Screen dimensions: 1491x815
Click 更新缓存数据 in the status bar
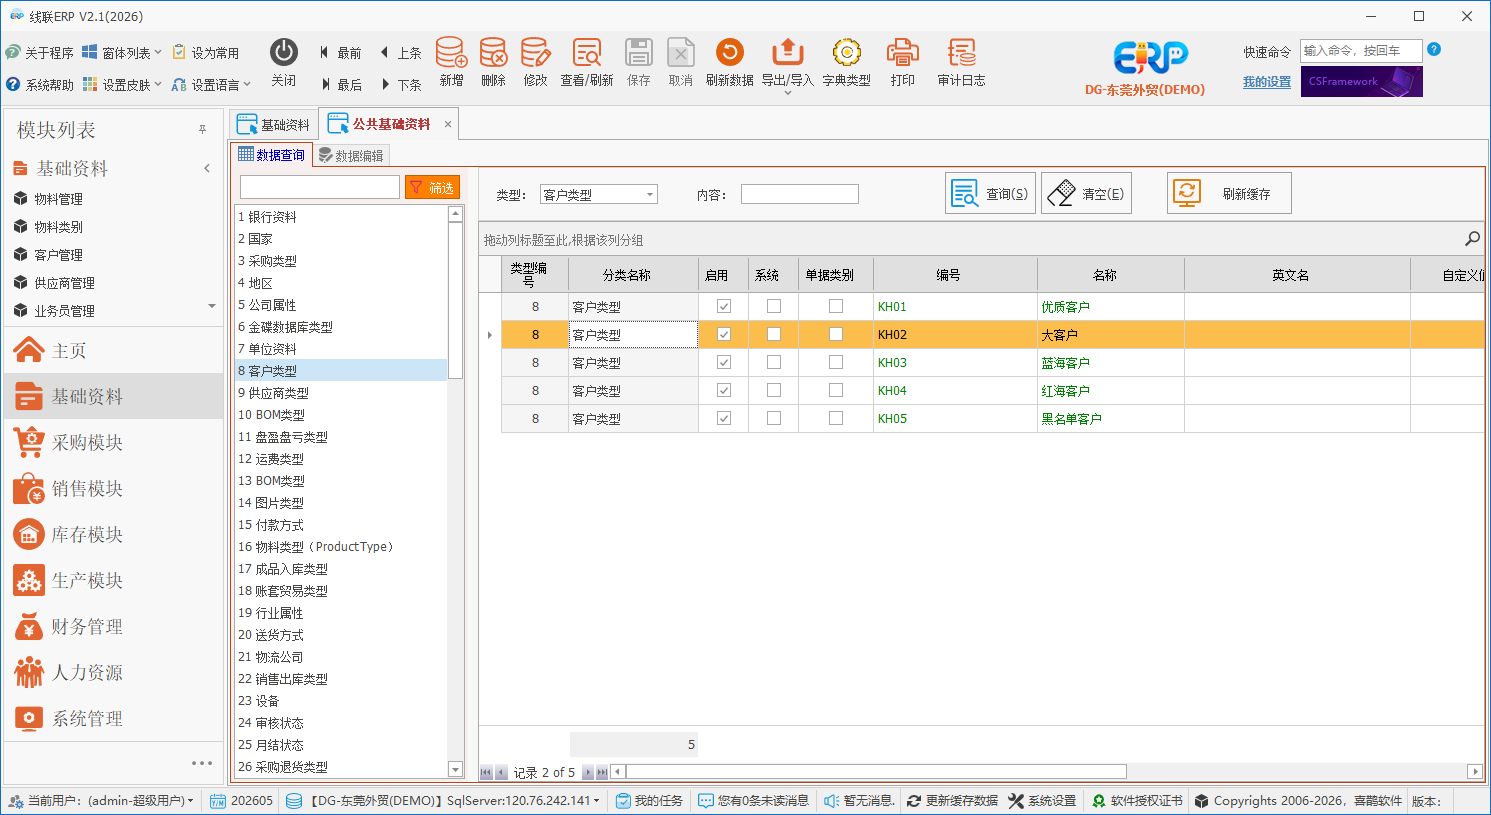(952, 801)
